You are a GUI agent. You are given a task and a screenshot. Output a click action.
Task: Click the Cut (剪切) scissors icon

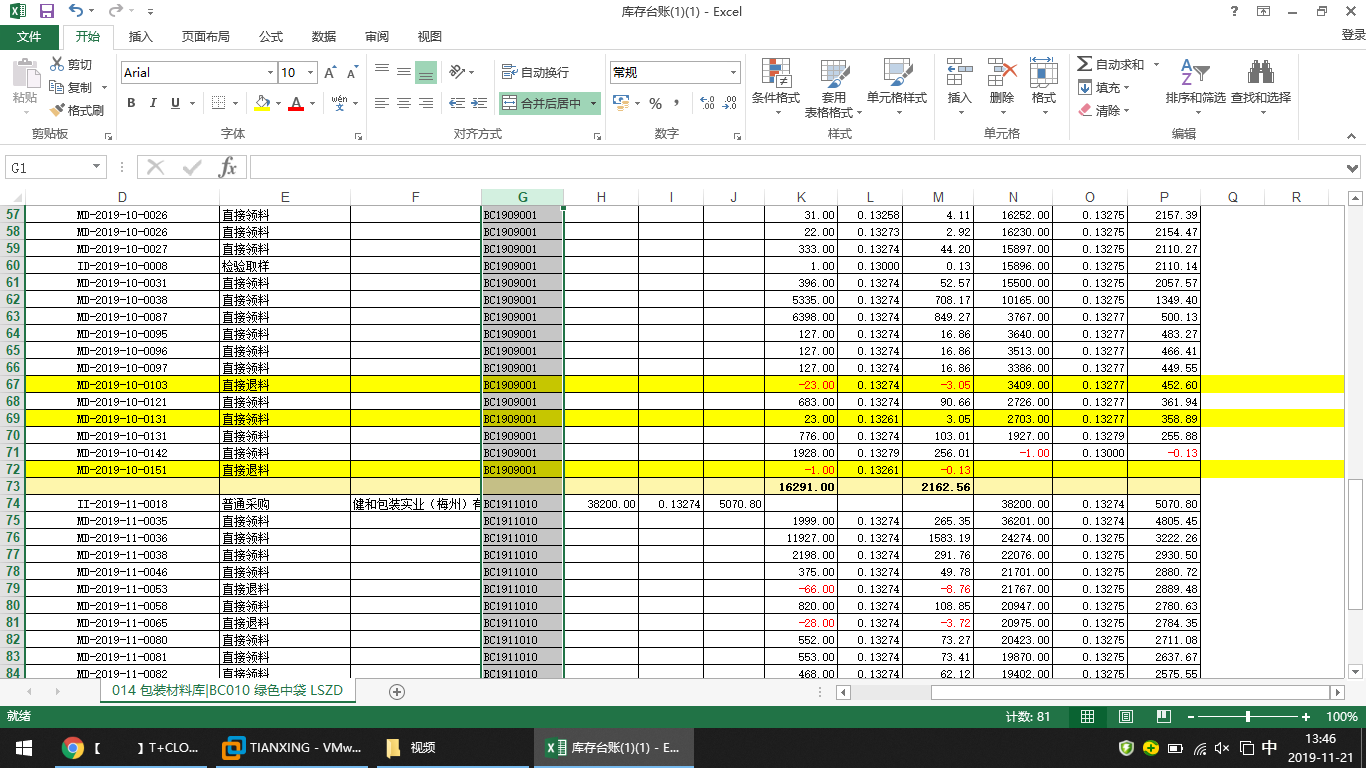(57, 65)
